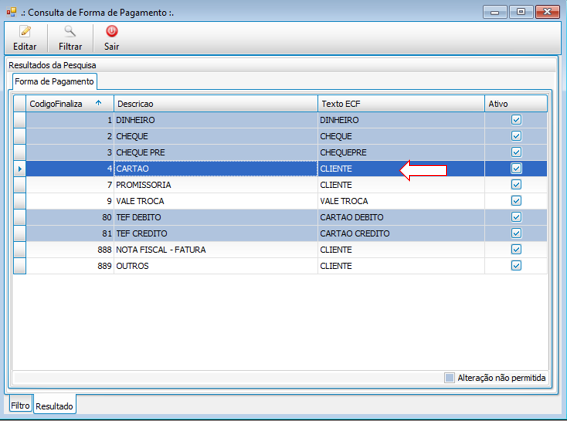Toggle Ativo checkbox for TEF DEBITO
Viewport: 567px width, 421px height.
tap(516, 217)
